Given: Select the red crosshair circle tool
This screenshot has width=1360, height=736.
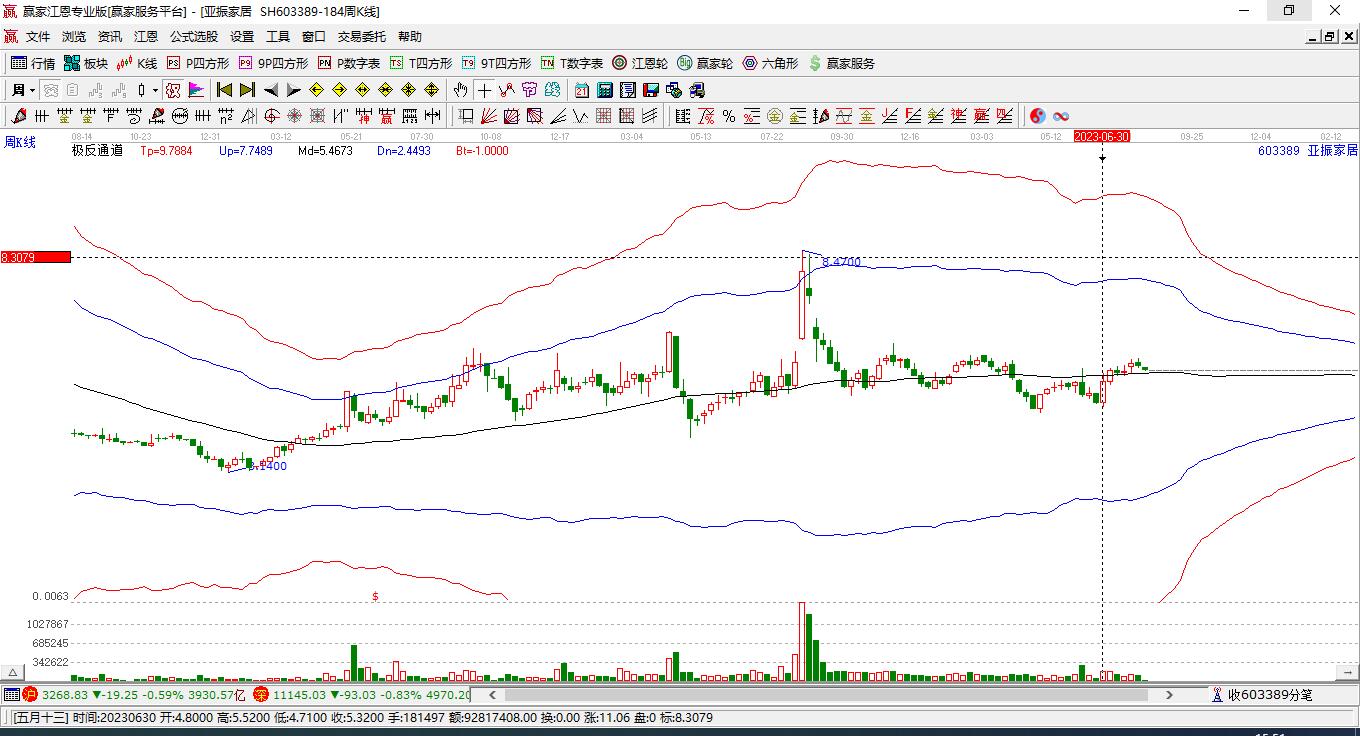Looking at the screenshot, I should [x=272, y=116].
